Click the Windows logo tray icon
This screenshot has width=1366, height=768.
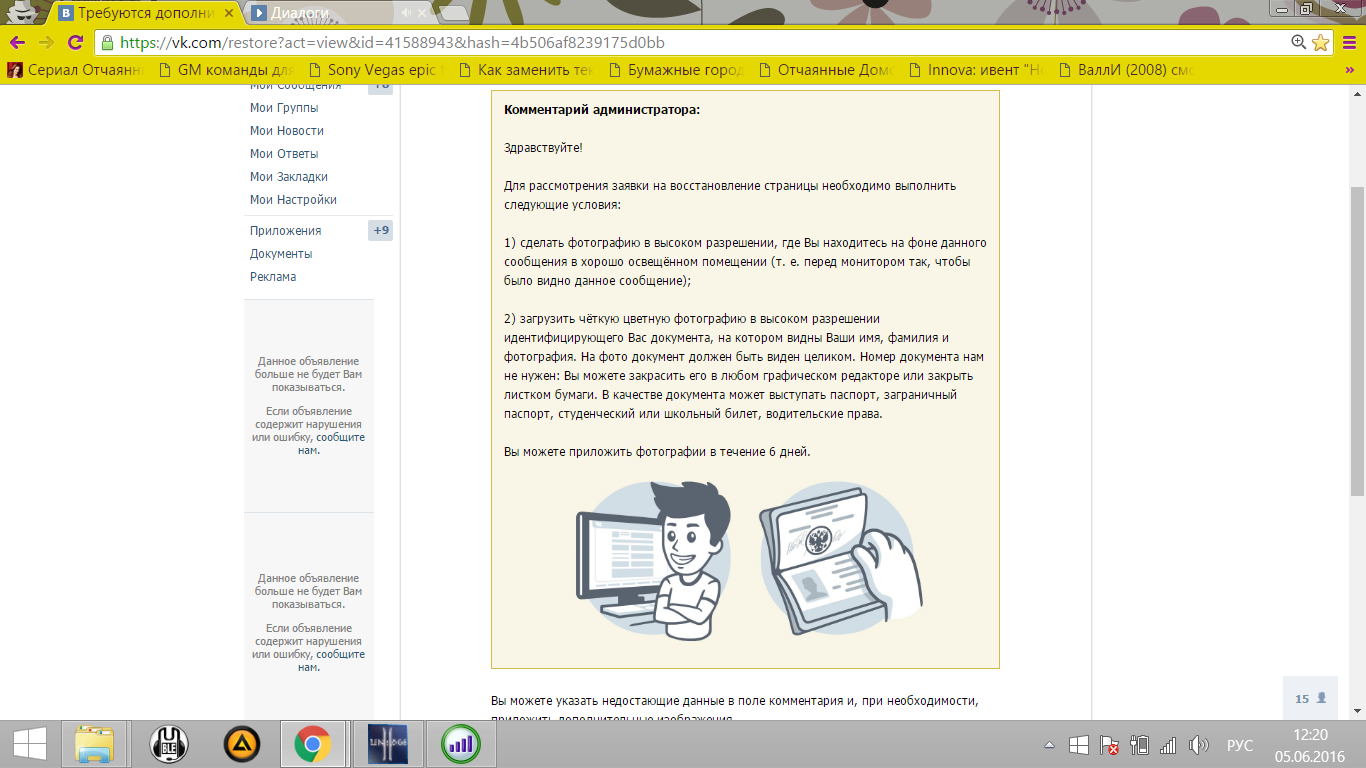coord(1079,745)
